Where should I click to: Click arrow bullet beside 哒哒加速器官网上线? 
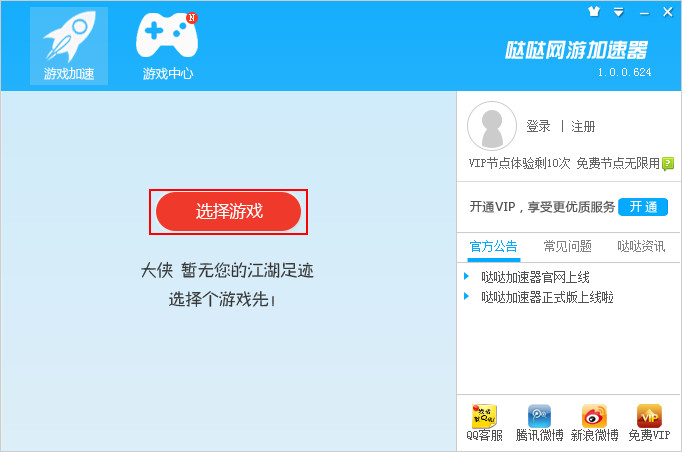[466, 276]
